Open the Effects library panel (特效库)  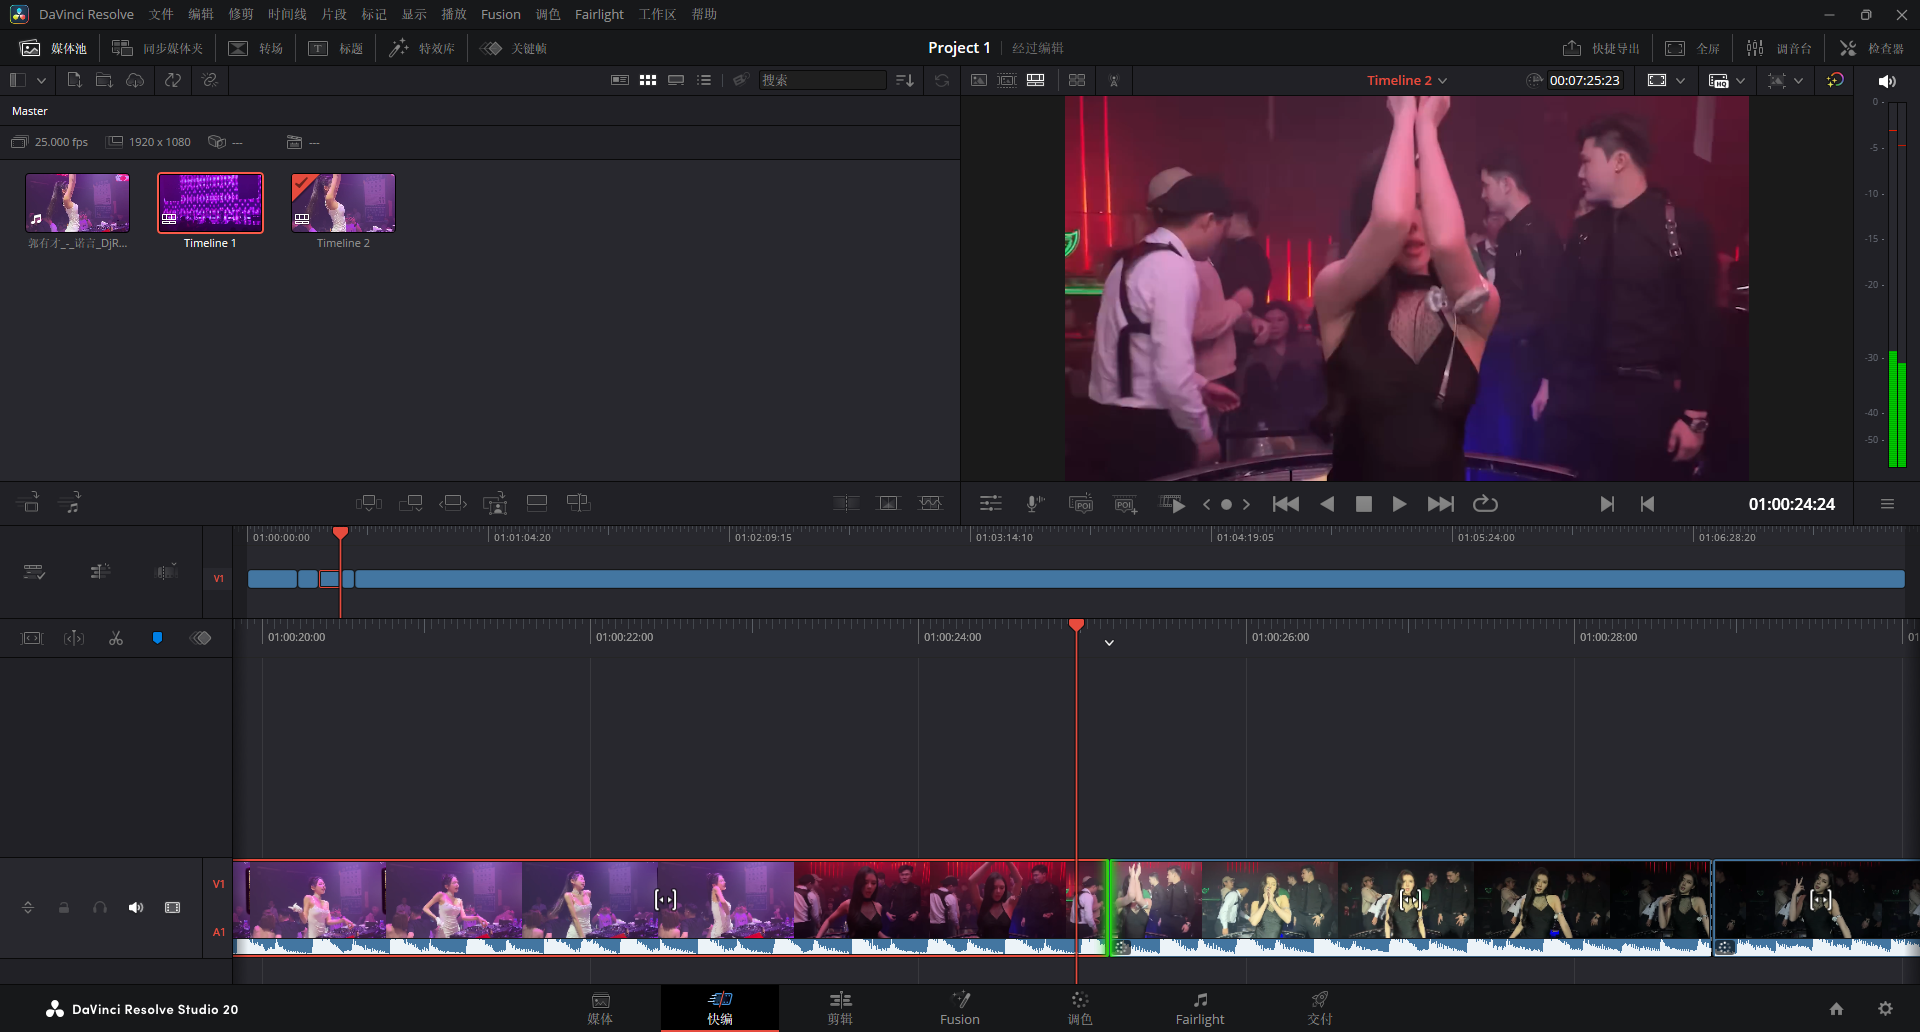[422, 48]
